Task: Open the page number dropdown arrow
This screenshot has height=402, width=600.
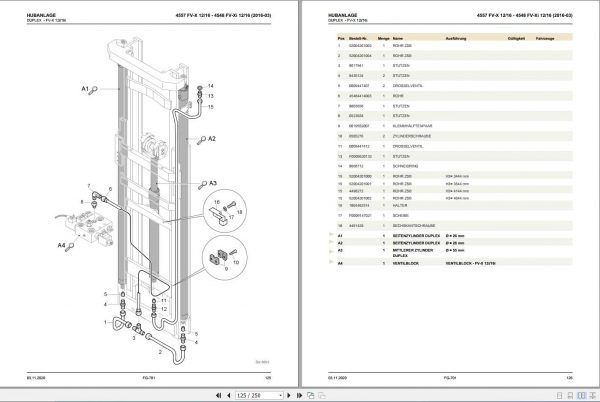Action: [x=280, y=395]
